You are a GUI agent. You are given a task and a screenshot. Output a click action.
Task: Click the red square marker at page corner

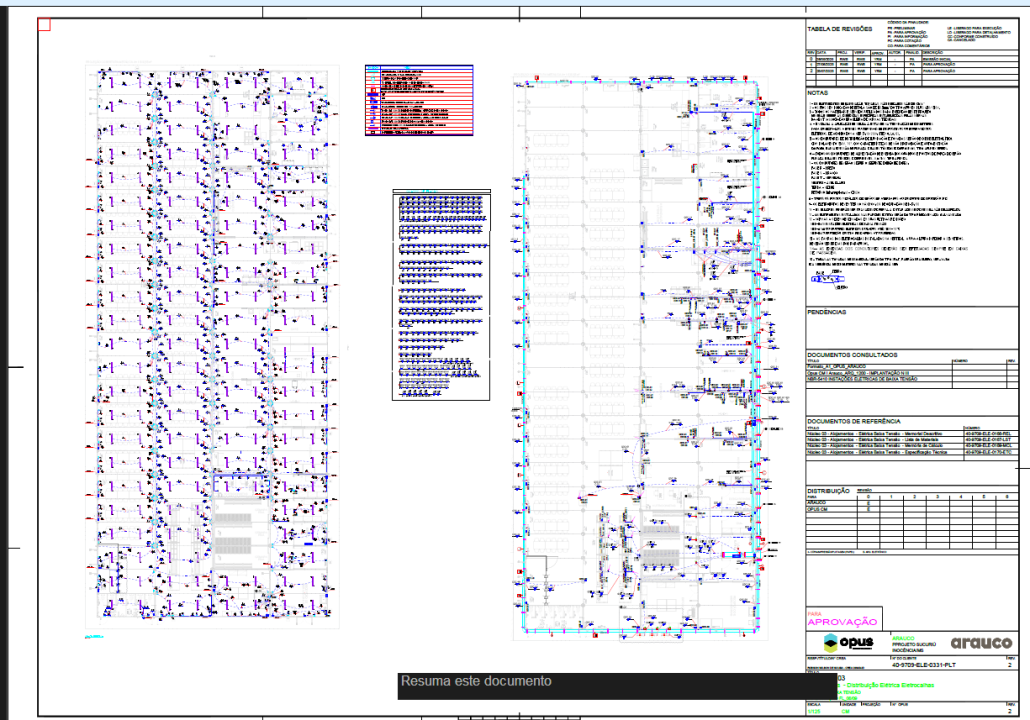click(x=43, y=25)
